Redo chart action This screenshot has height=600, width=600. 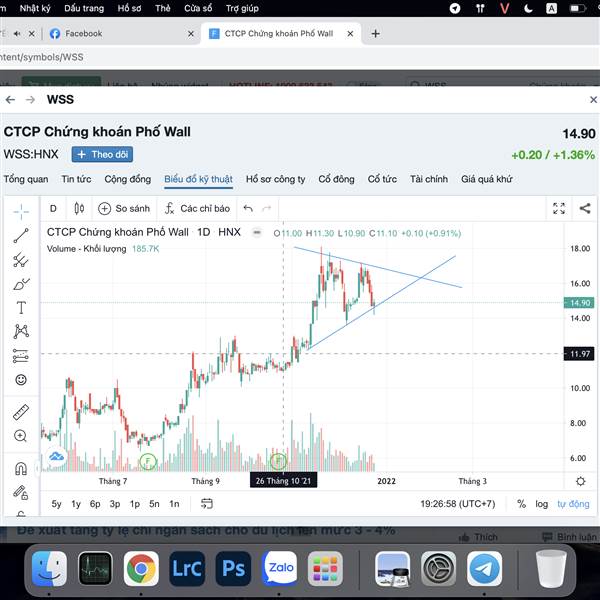(267, 209)
